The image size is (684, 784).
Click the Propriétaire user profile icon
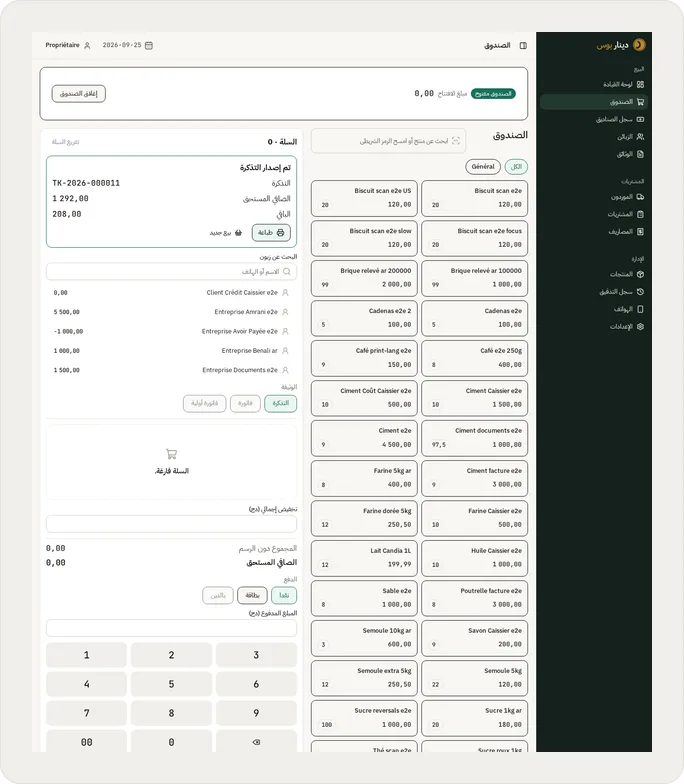[x=87, y=46]
